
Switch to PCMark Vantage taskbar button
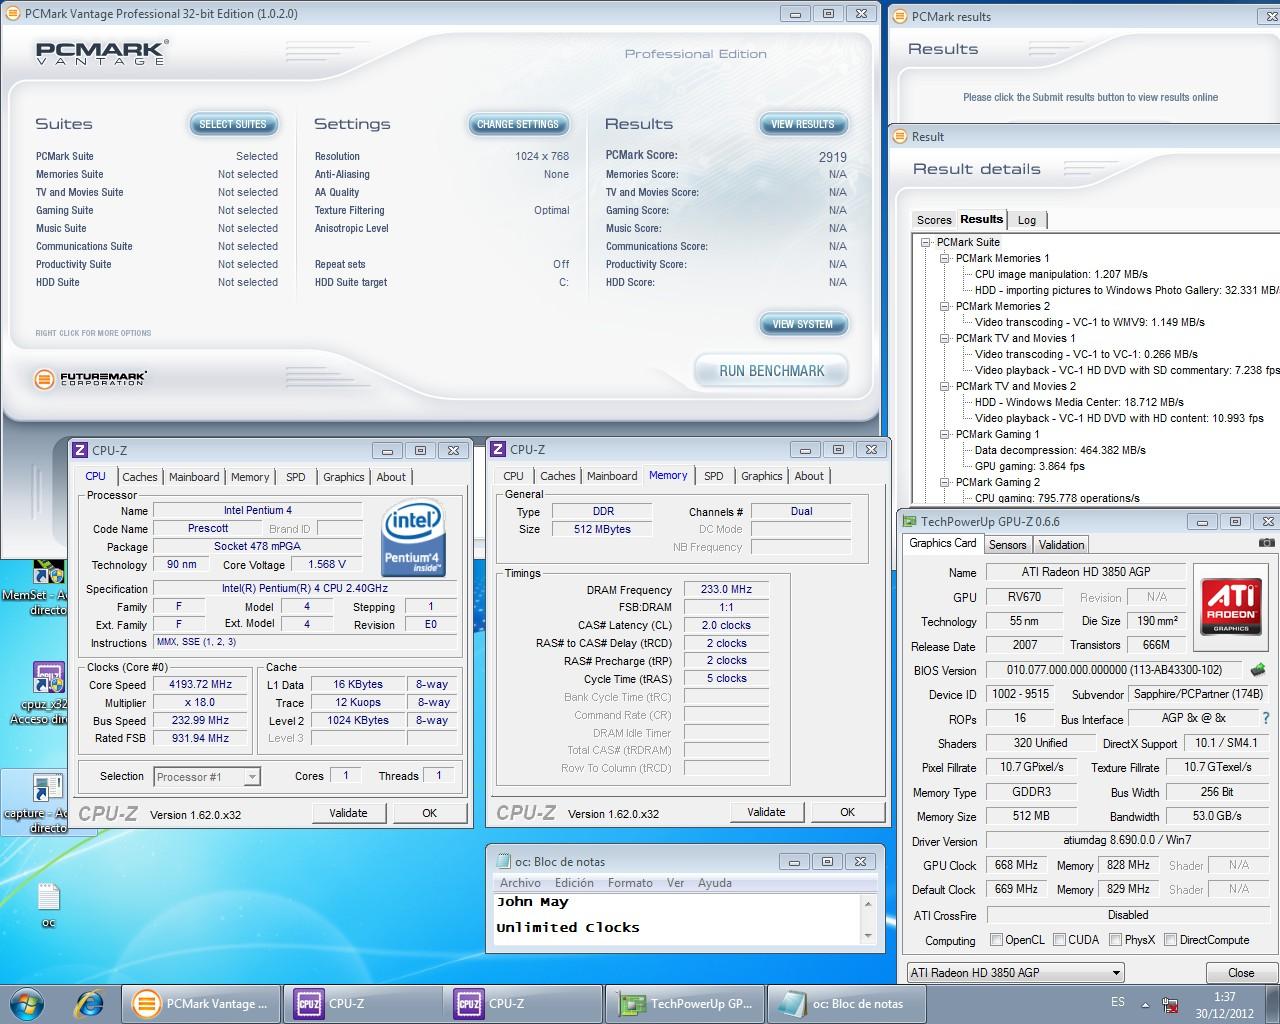point(200,1004)
